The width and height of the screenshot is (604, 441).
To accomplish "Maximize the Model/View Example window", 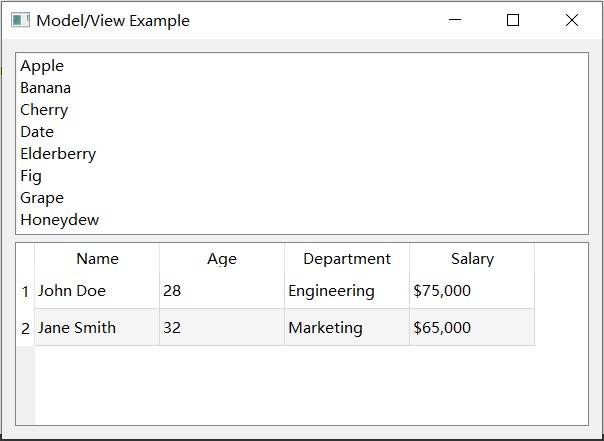I will 513,20.
